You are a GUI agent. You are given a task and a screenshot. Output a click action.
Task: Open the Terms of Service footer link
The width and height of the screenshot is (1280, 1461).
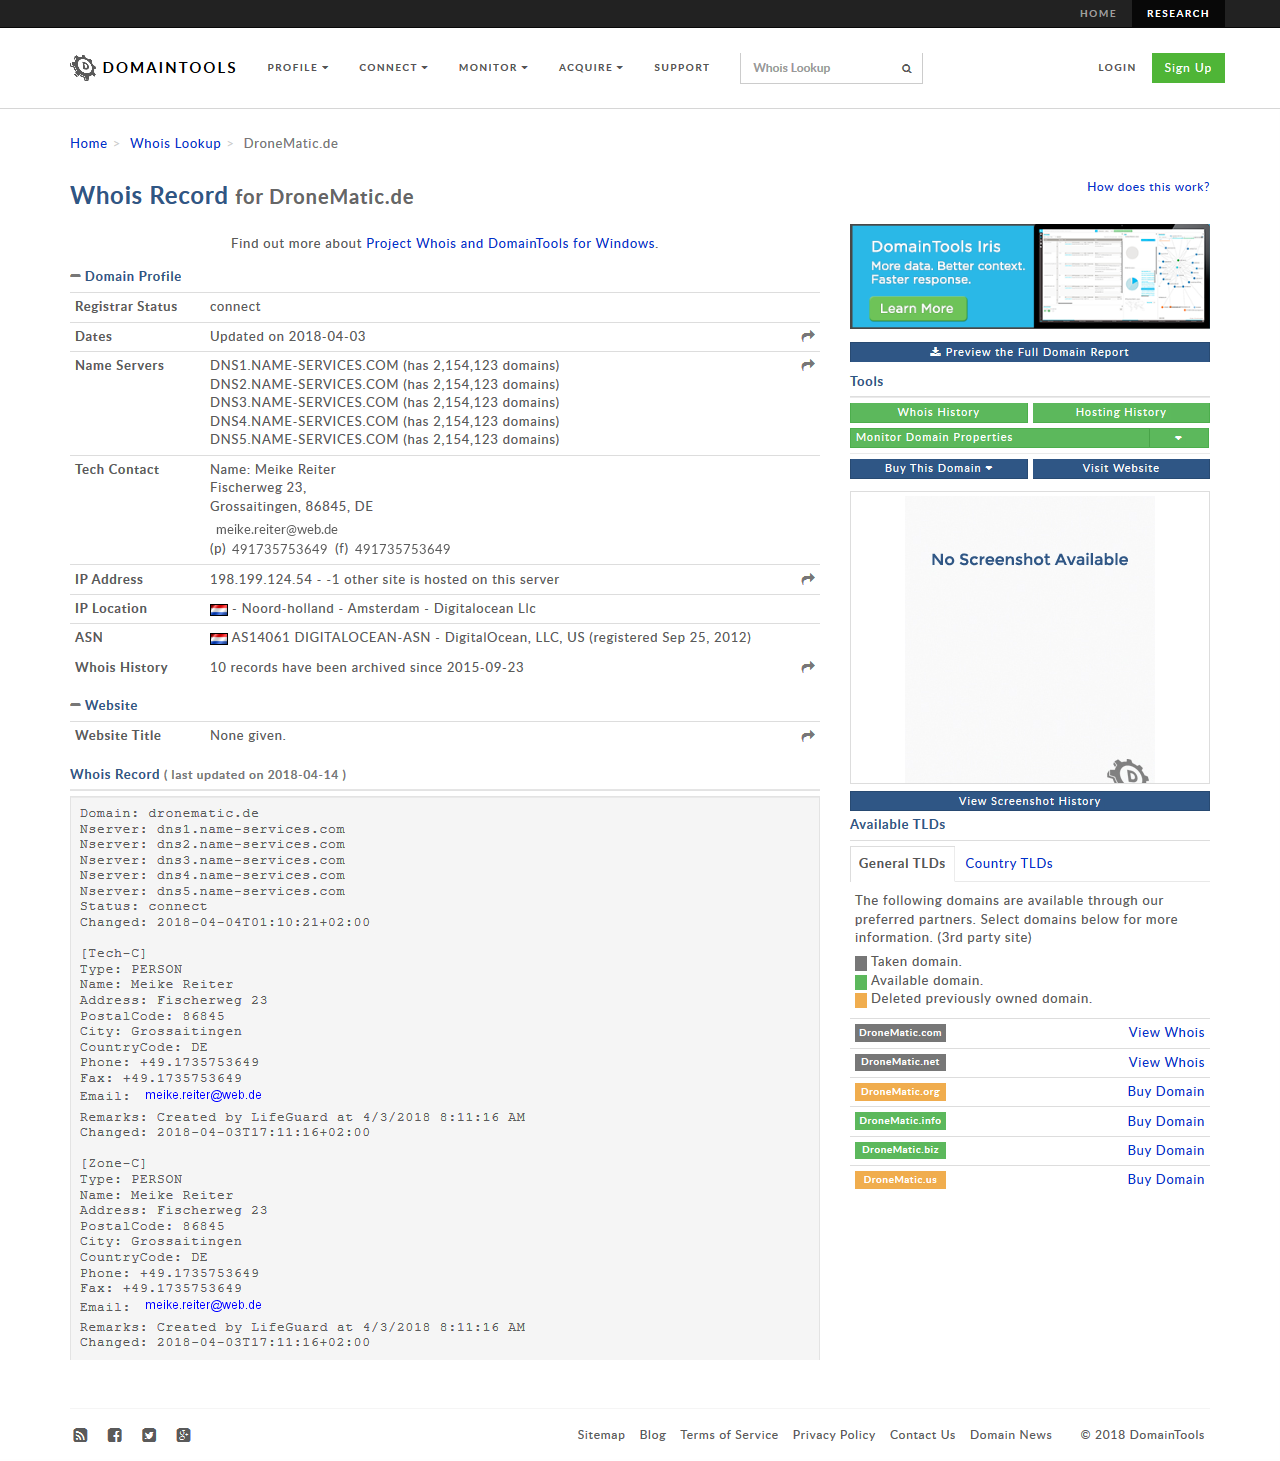point(729,1435)
